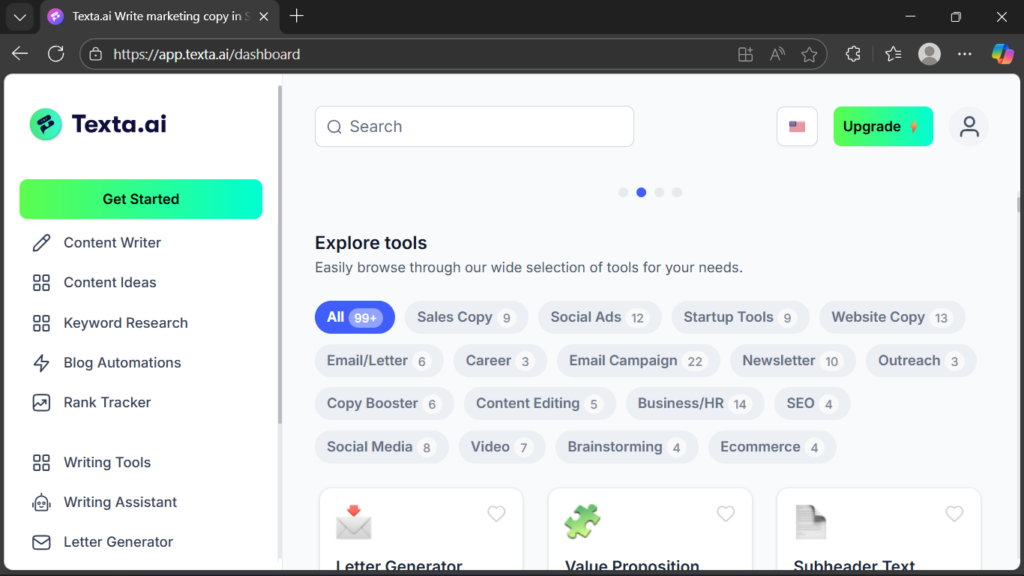This screenshot has width=1024, height=576.
Task: Open the Letter Generator envelope icon
Action: 41,542
